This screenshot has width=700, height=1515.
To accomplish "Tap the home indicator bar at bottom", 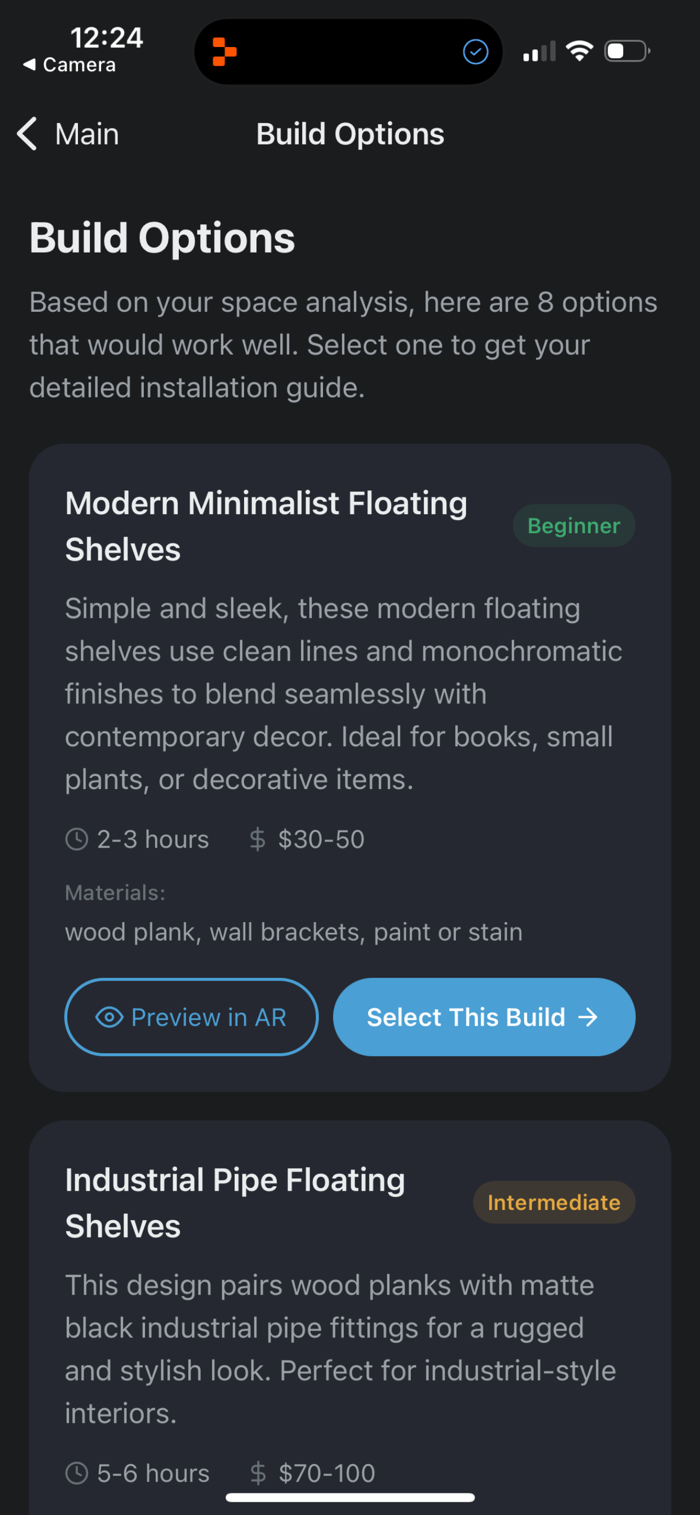I will [x=350, y=1497].
